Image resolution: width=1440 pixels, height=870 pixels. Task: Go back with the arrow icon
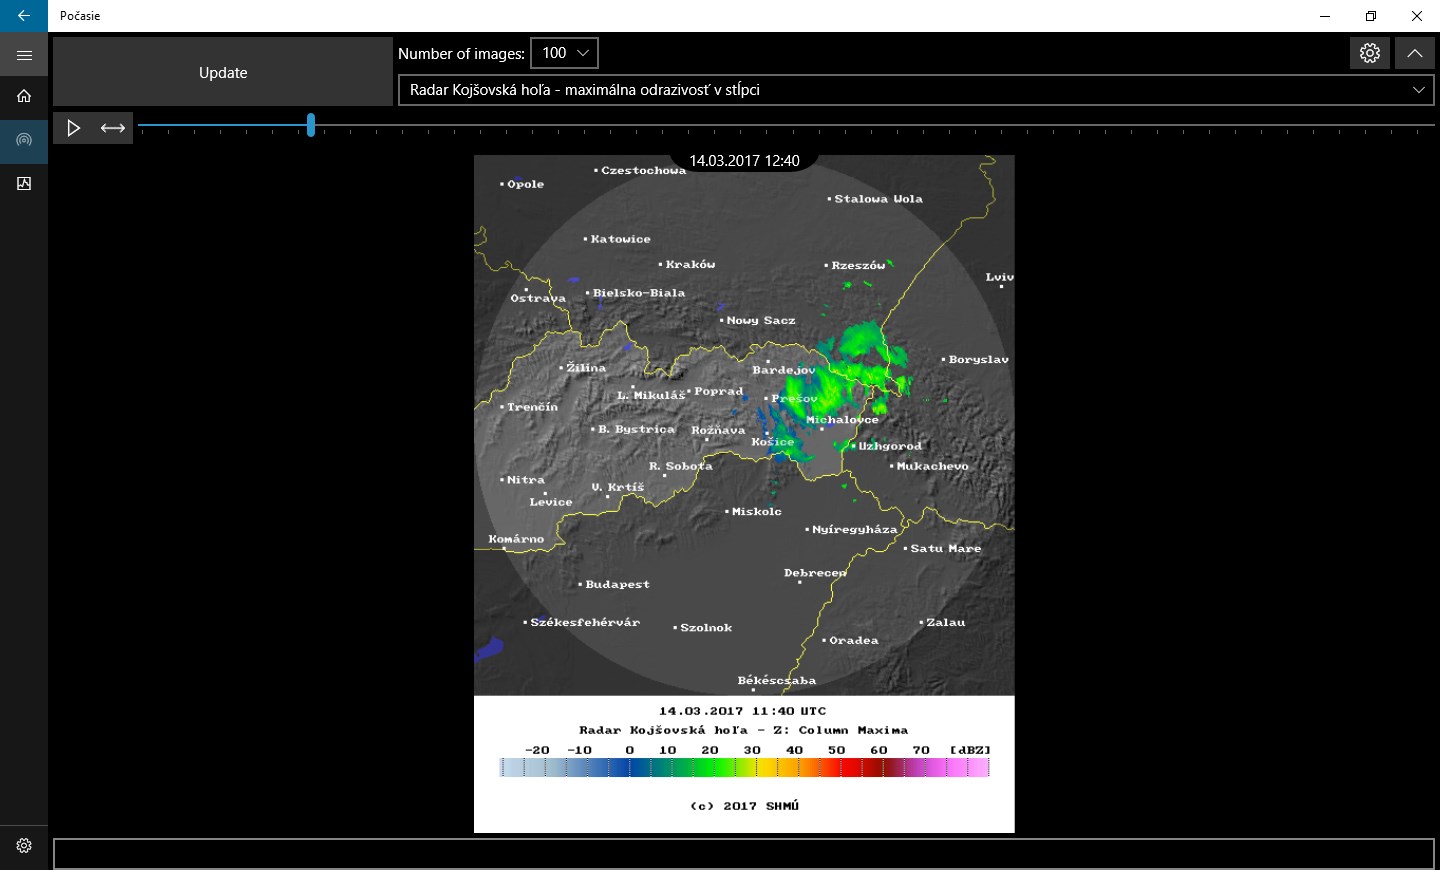24,16
